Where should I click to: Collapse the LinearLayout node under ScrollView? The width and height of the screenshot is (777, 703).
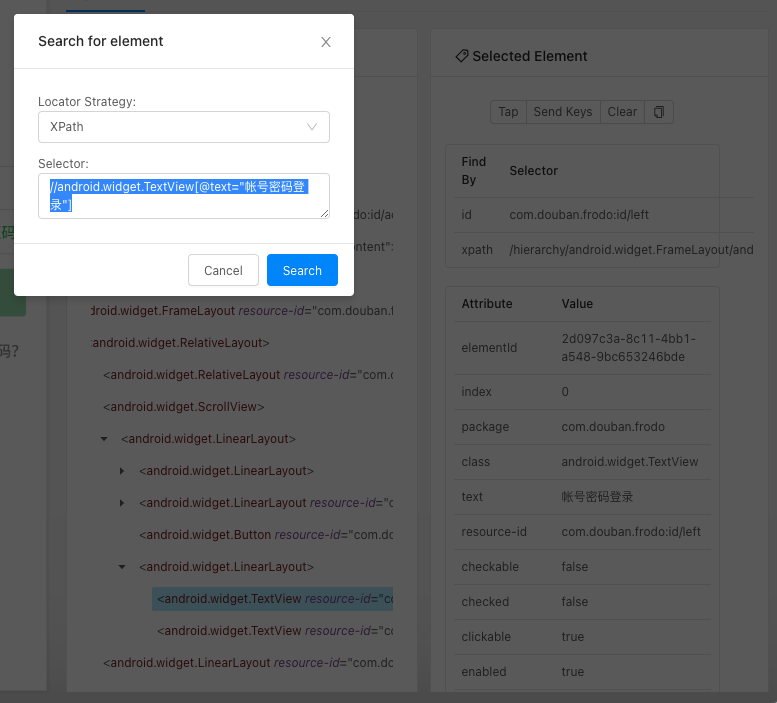[104, 439]
